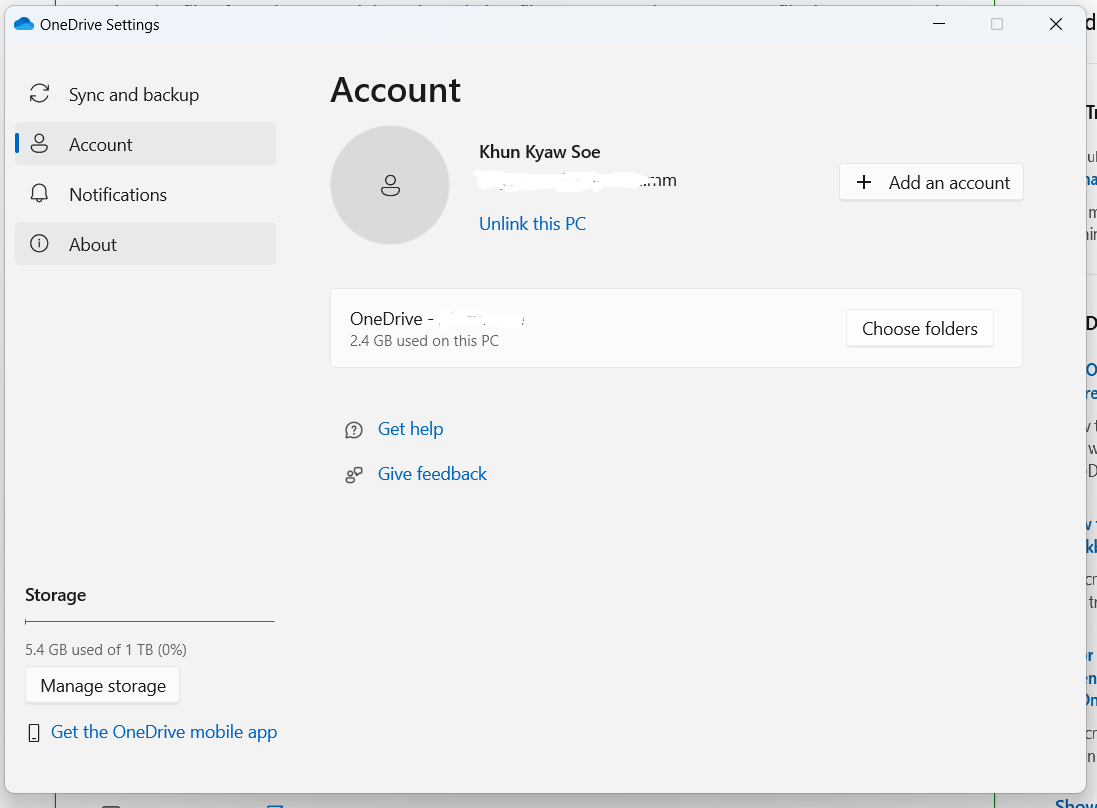
Task: Click the question mark help icon
Action: tap(354, 430)
